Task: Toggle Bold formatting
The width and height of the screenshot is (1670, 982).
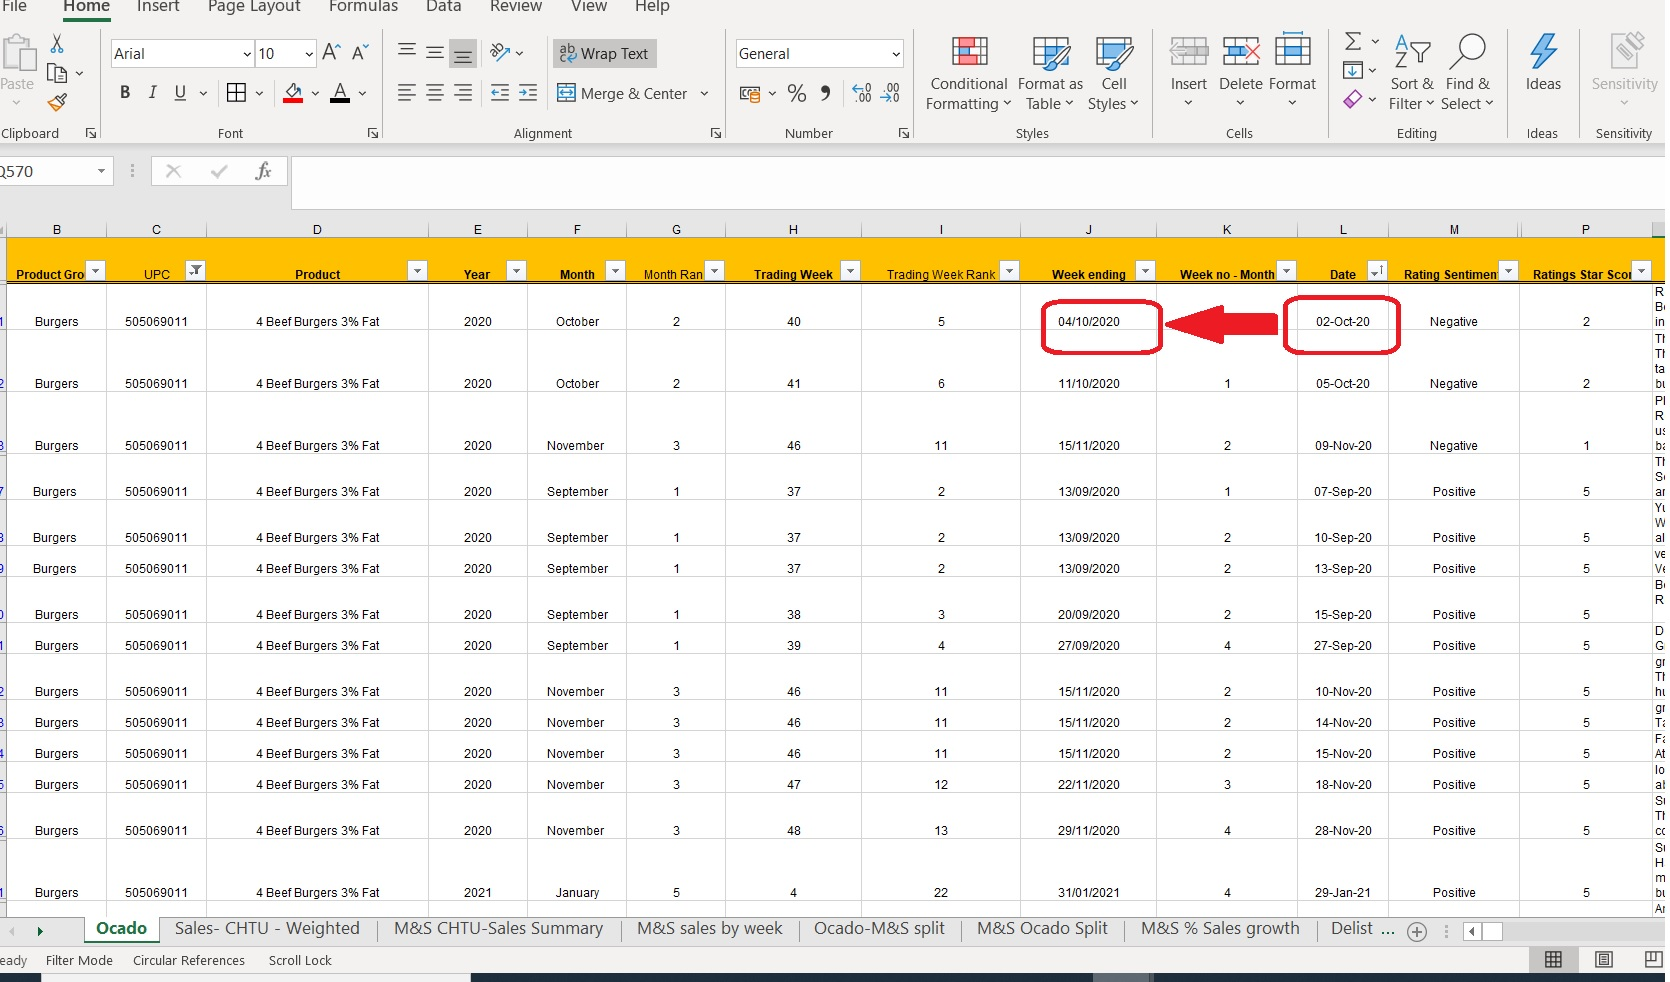Action: tap(125, 93)
